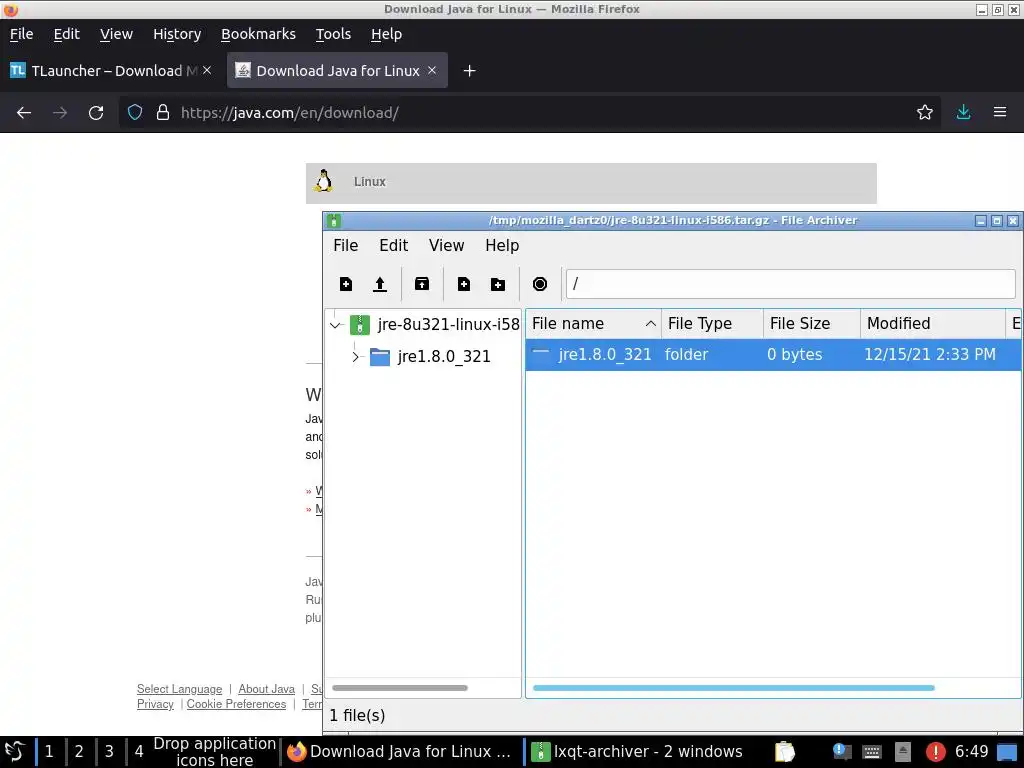1024x768 pixels.
Task: Click tree pane horizontal scrollbar
Action: pyautogui.click(x=400, y=688)
